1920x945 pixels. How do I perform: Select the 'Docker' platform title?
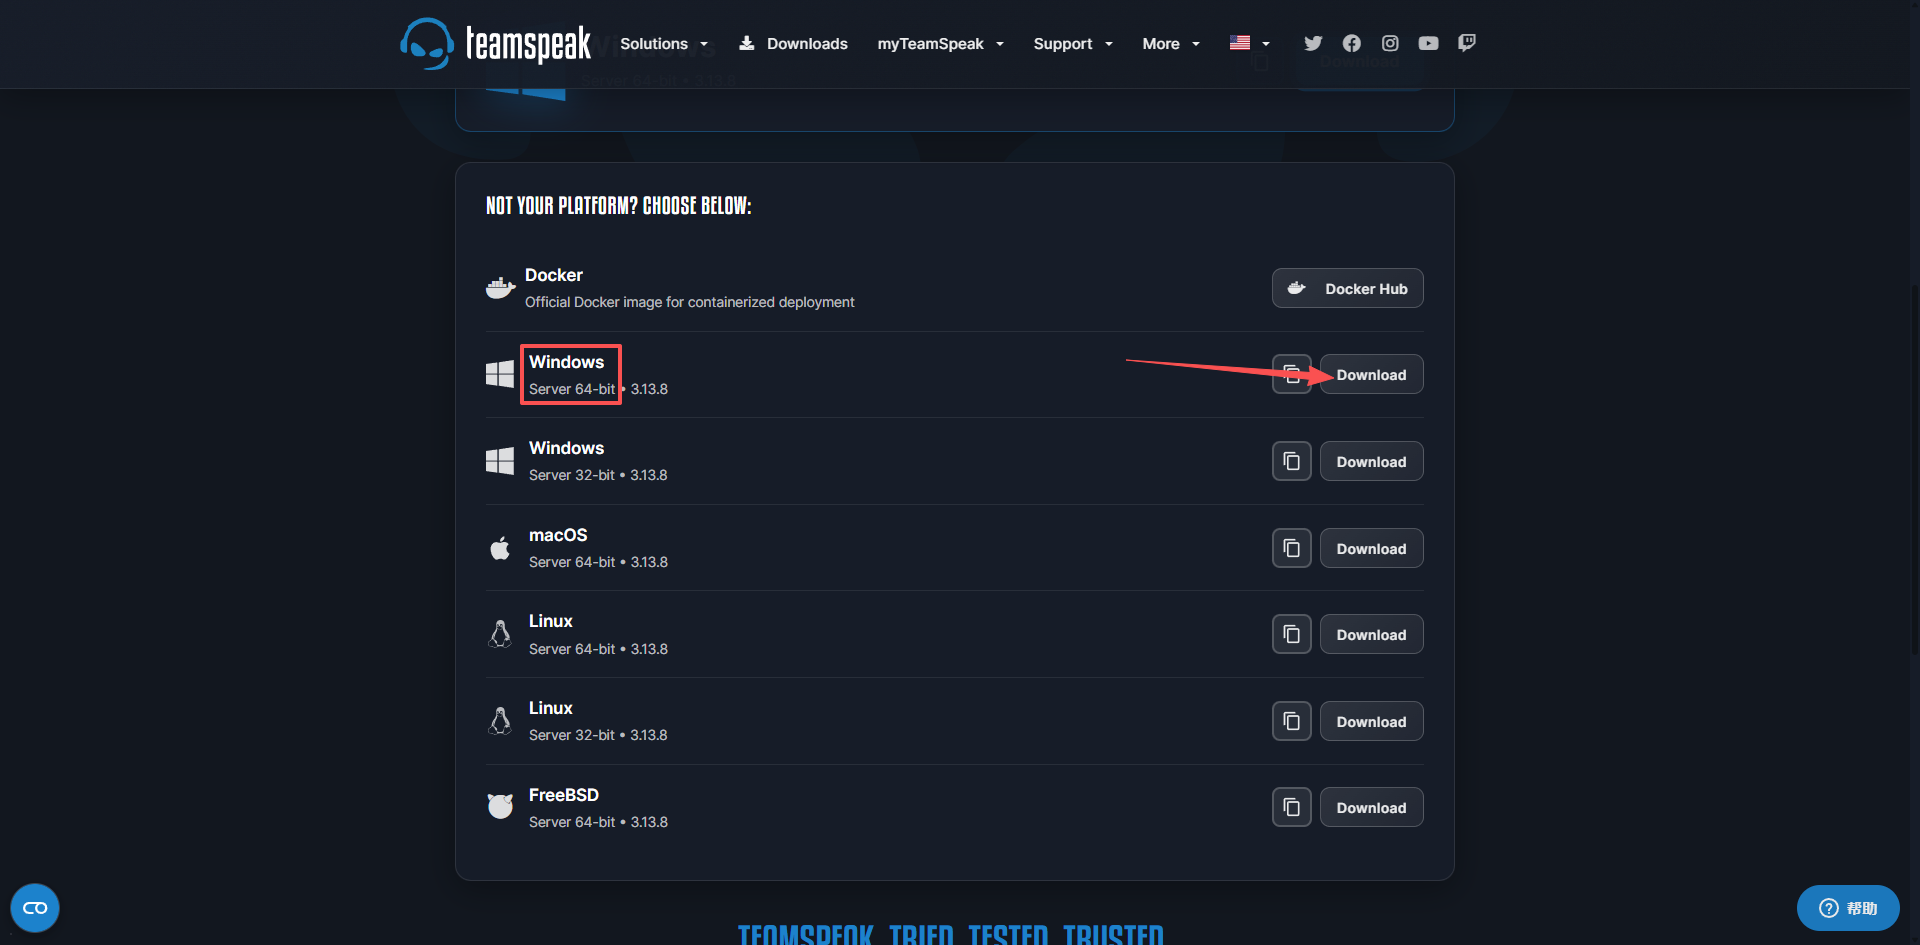[554, 275]
